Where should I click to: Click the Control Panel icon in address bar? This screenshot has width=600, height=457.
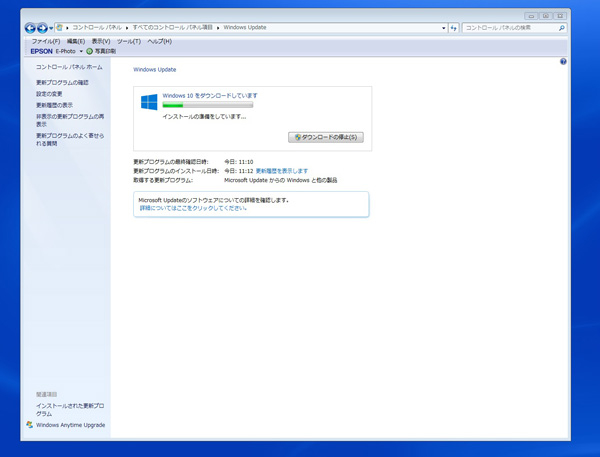click(x=59, y=28)
